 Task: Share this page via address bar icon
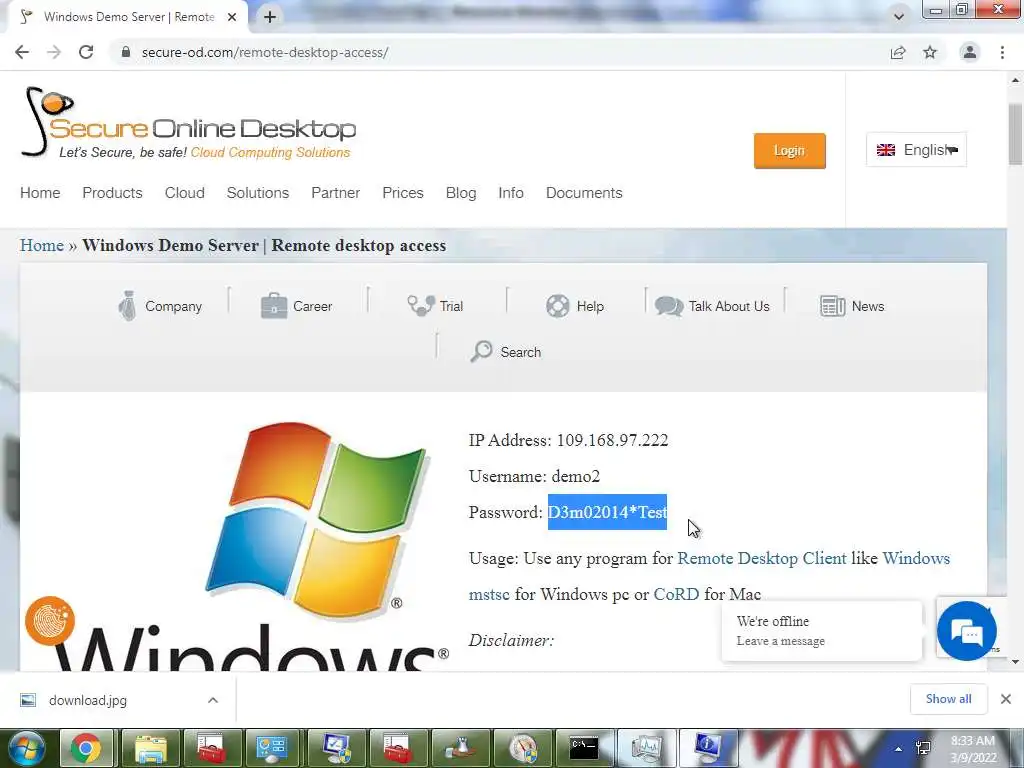[x=898, y=52]
